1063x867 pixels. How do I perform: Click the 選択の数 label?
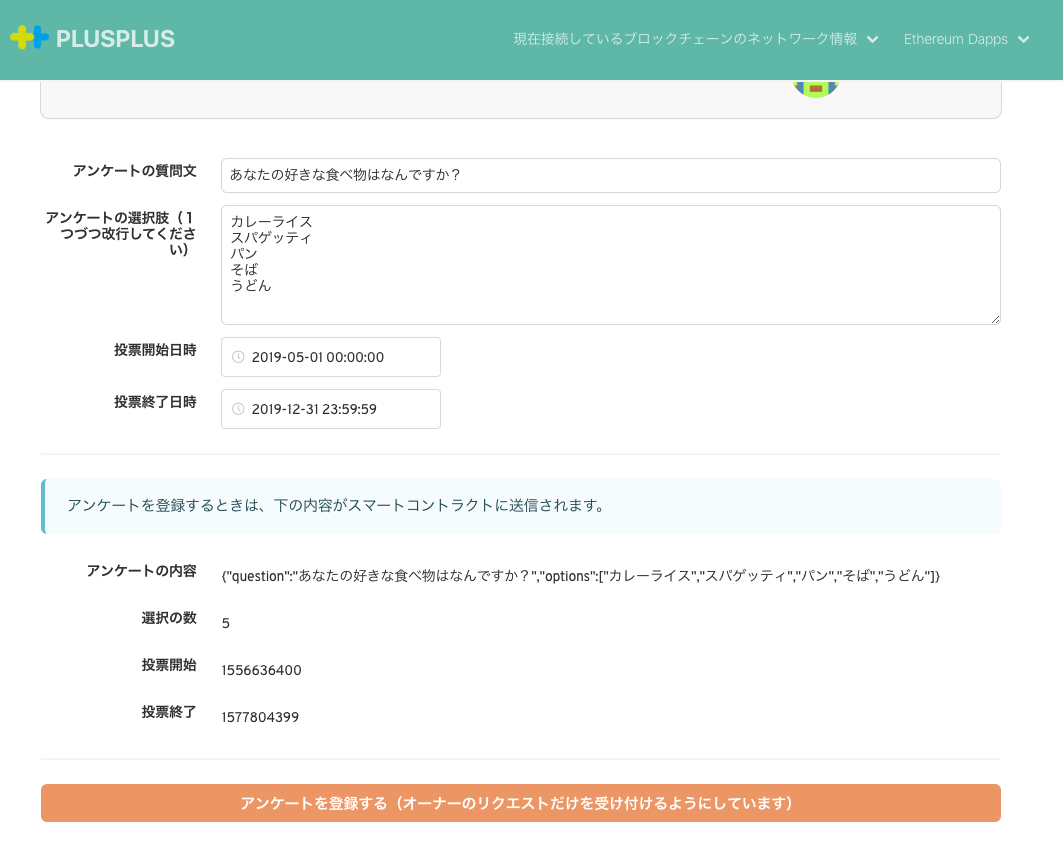(x=169, y=618)
